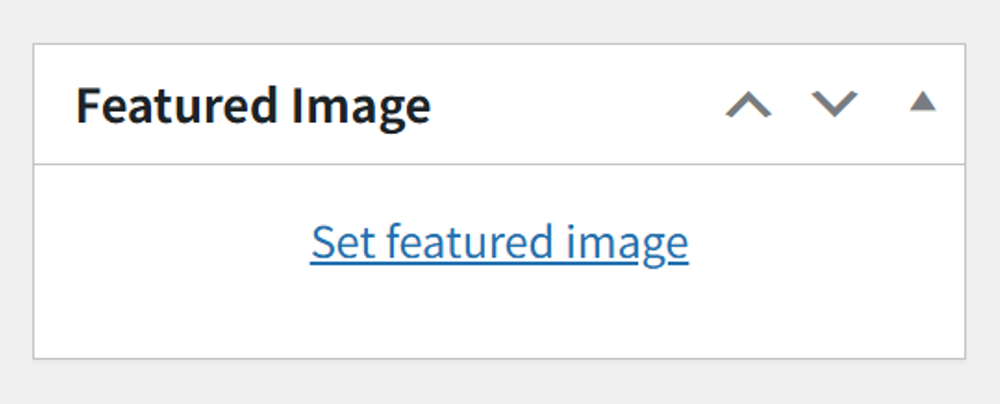
Task: Click the Featured Image heading text
Action: (253, 105)
